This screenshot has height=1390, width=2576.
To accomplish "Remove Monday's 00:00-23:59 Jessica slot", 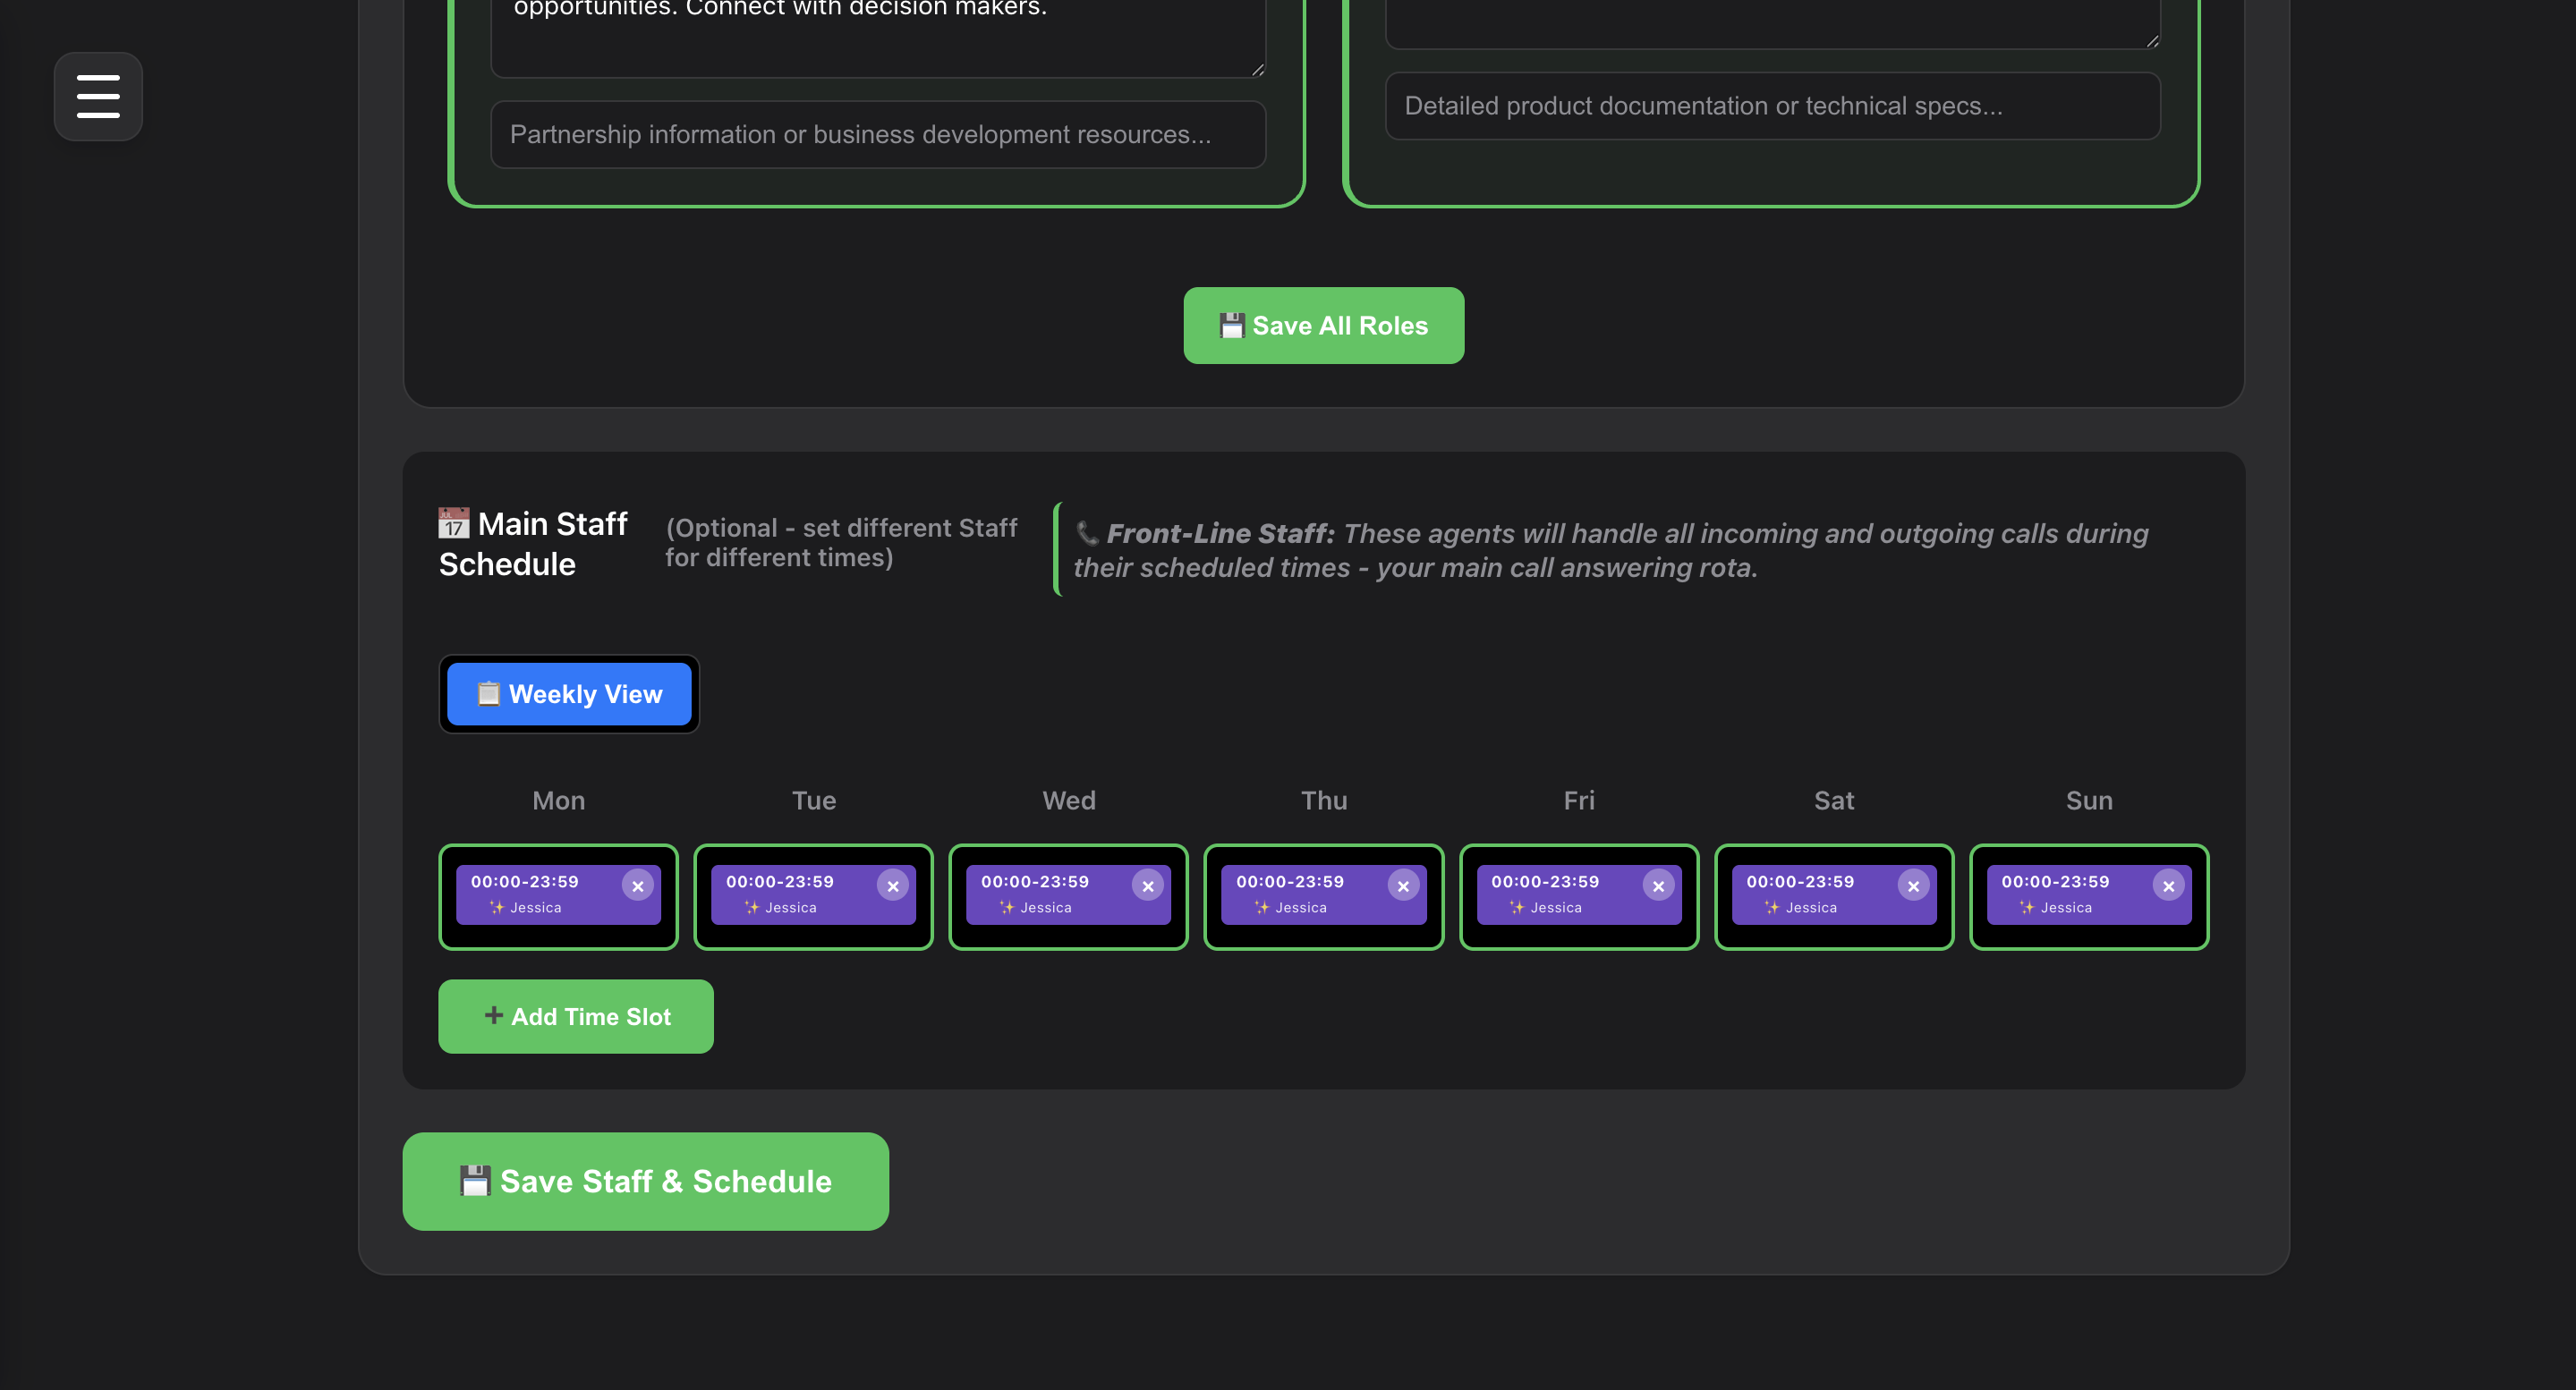I will (638, 886).
